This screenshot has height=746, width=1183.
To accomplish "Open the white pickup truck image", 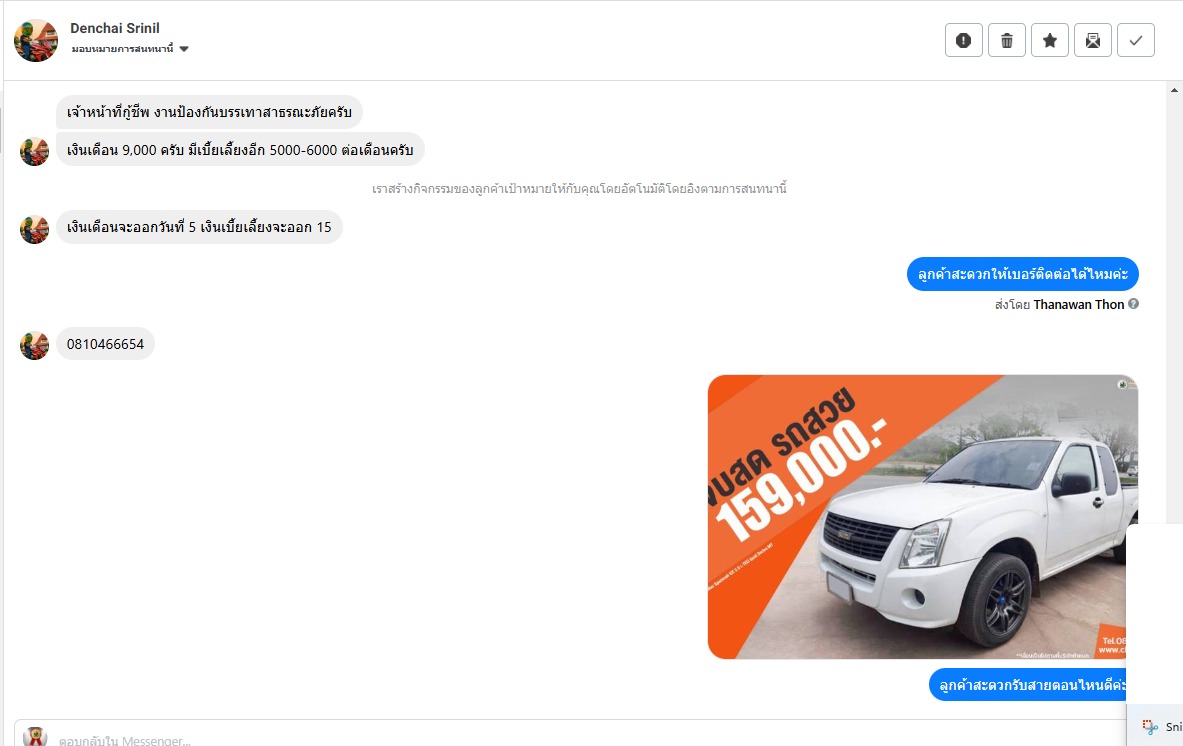I will coord(922,517).
